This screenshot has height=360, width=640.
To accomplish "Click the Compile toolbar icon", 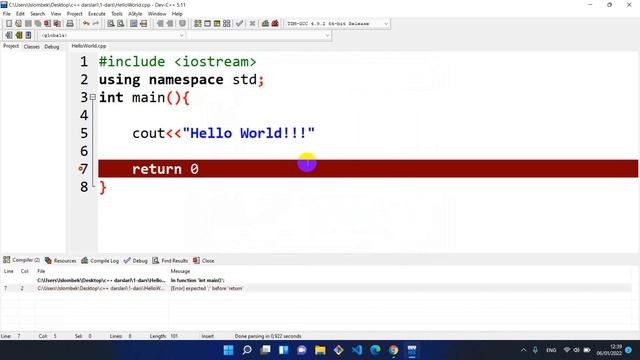I will 198,24.
